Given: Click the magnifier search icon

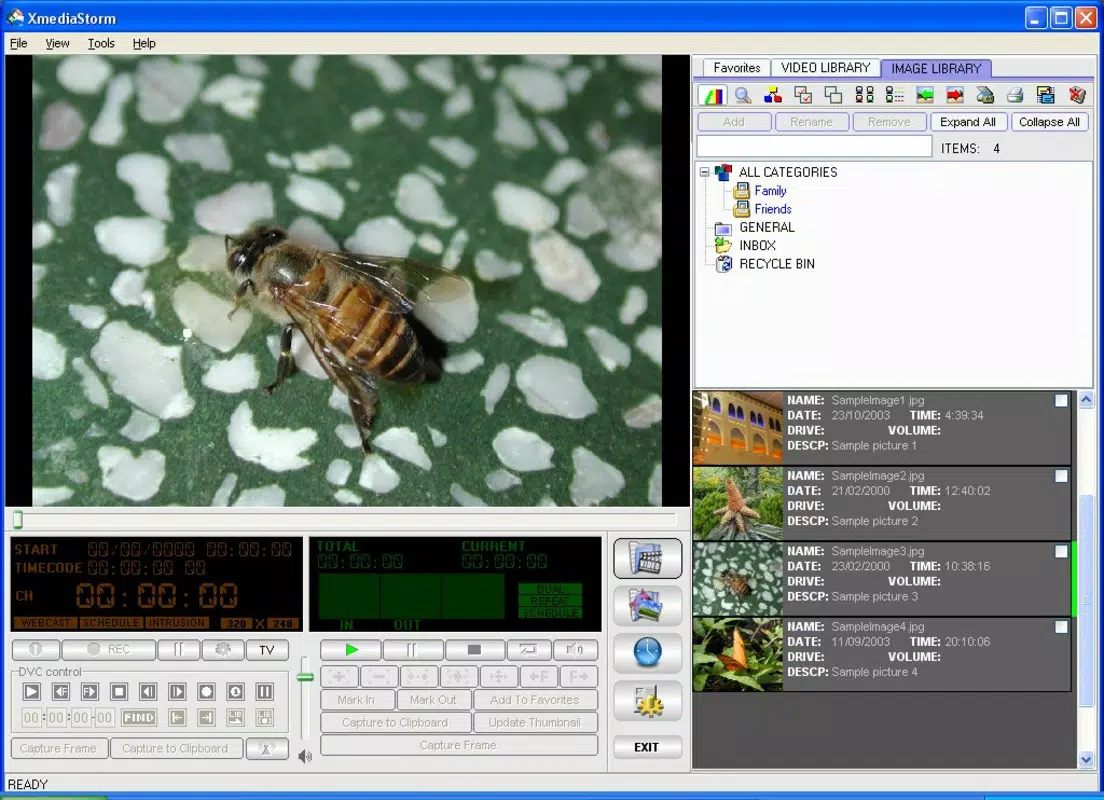Looking at the screenshot, I should point(743,95).
